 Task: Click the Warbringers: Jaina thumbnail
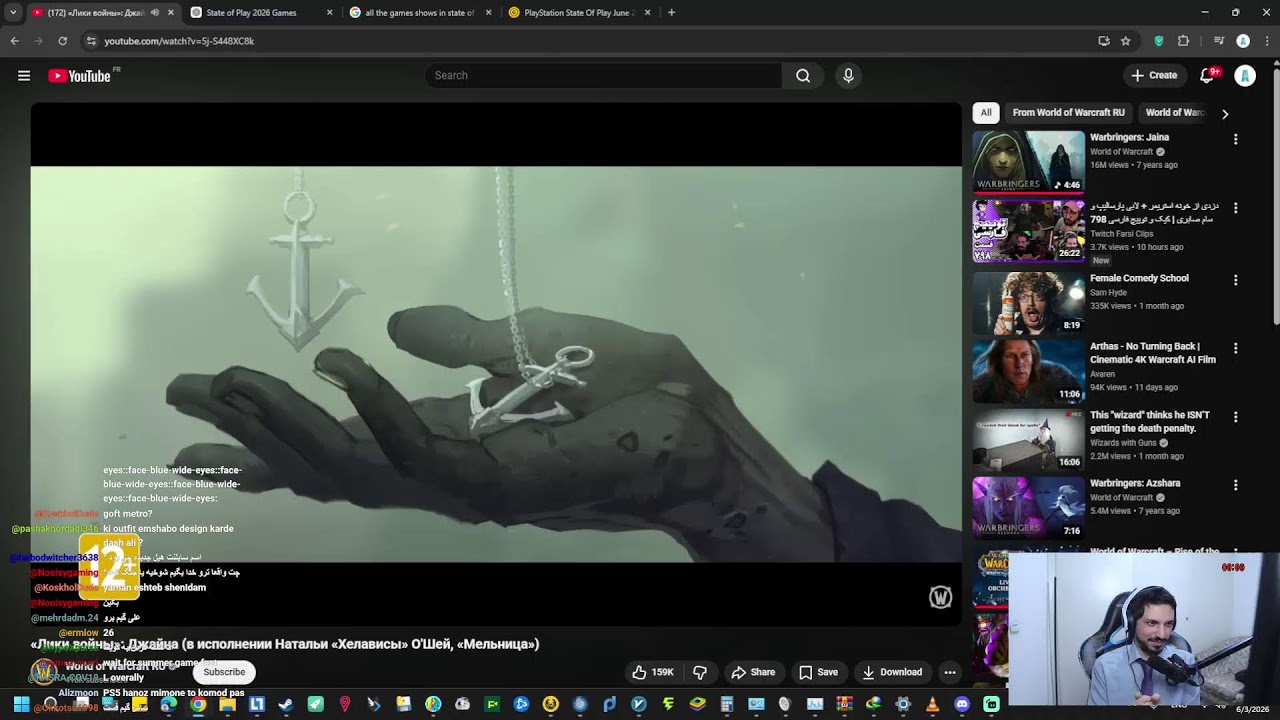click(x=1028, y=161)
